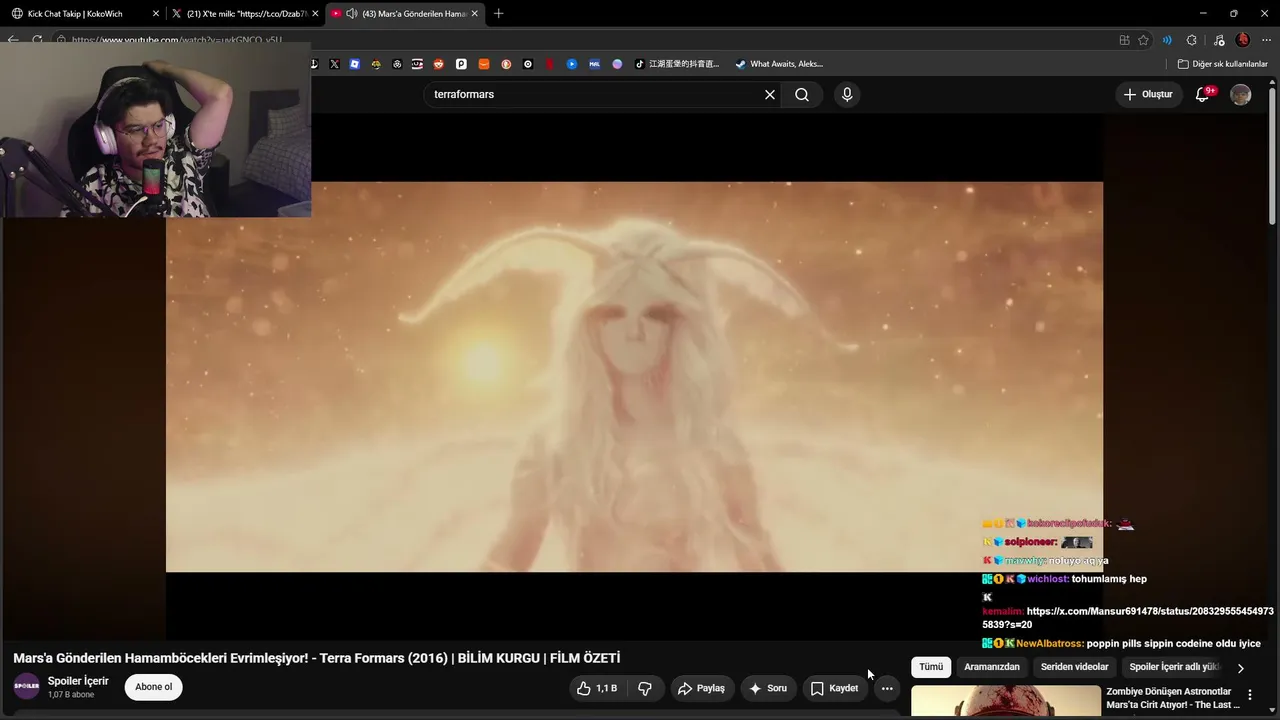Share the video with Paylaş
Screen dimensions: 1280x720
(x=701, y=688)
